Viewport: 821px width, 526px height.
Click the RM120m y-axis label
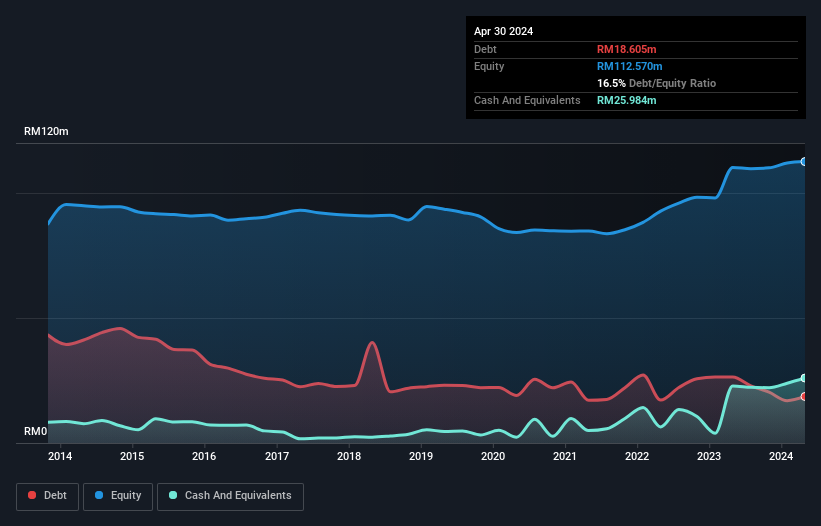point(46,131)
